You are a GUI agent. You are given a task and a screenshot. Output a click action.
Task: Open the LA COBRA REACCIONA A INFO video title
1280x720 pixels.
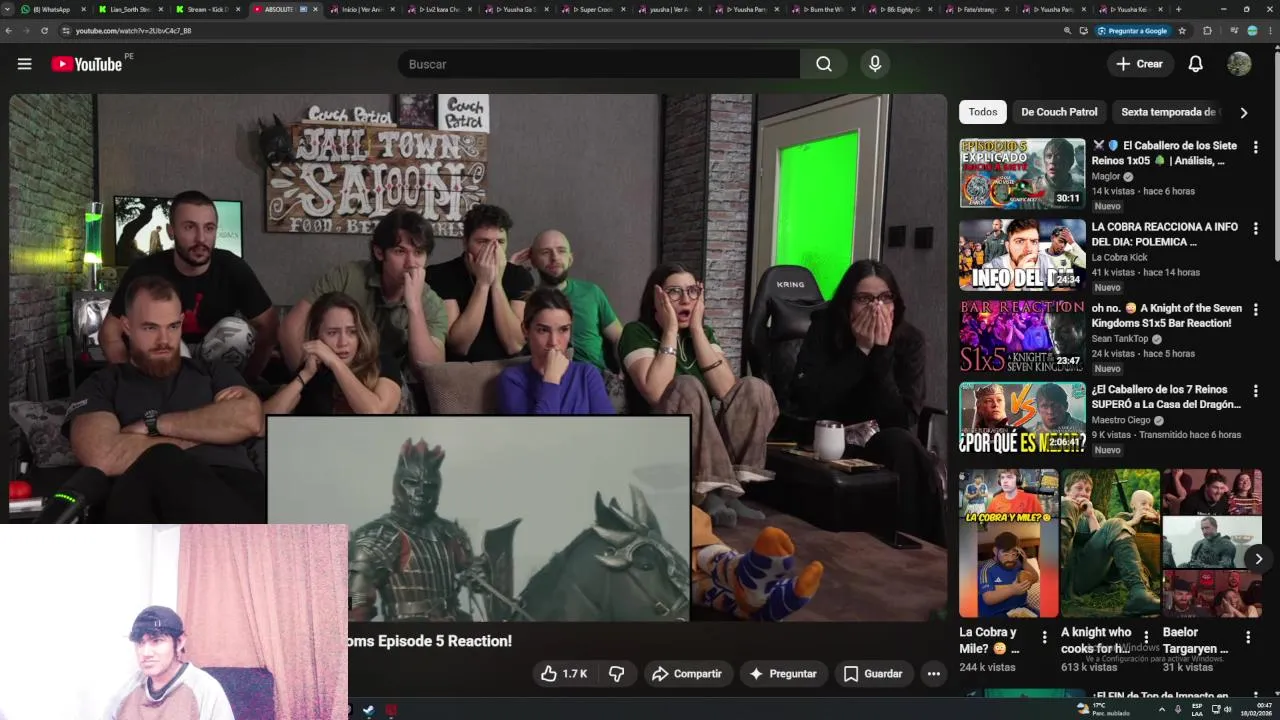coord(1165,234)
